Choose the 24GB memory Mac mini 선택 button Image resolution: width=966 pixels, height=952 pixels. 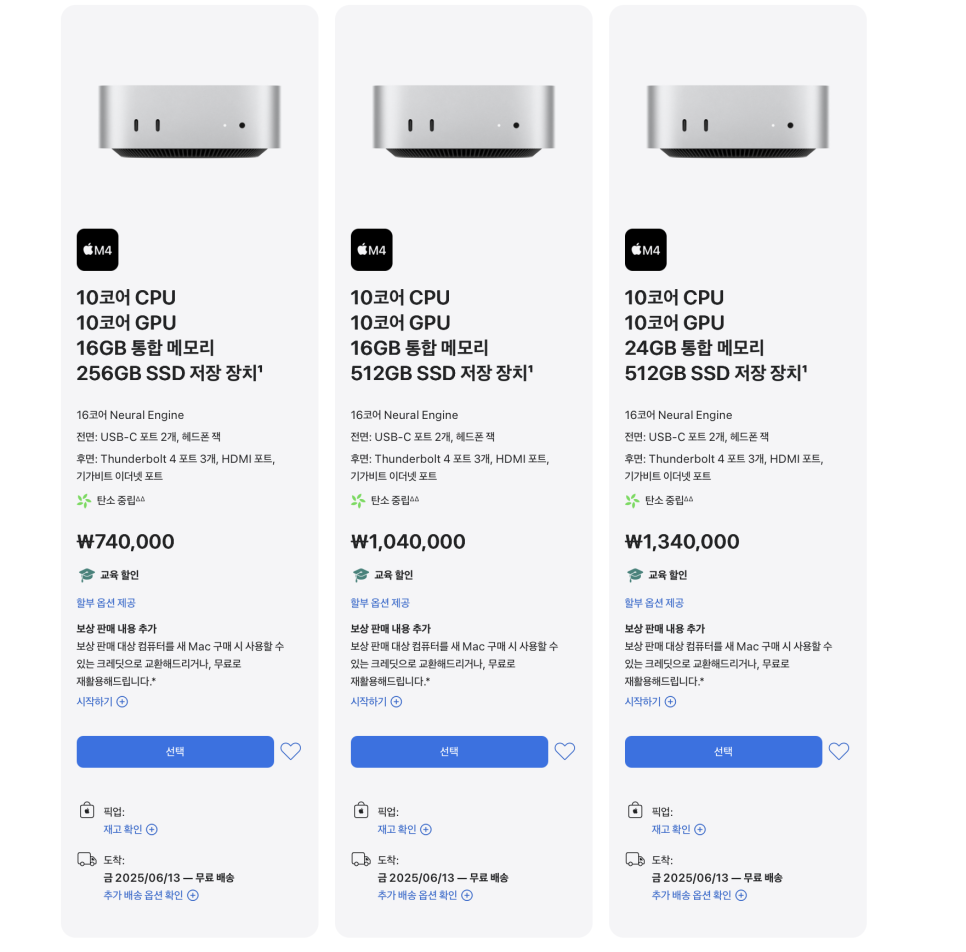click(x=723, y=752)
